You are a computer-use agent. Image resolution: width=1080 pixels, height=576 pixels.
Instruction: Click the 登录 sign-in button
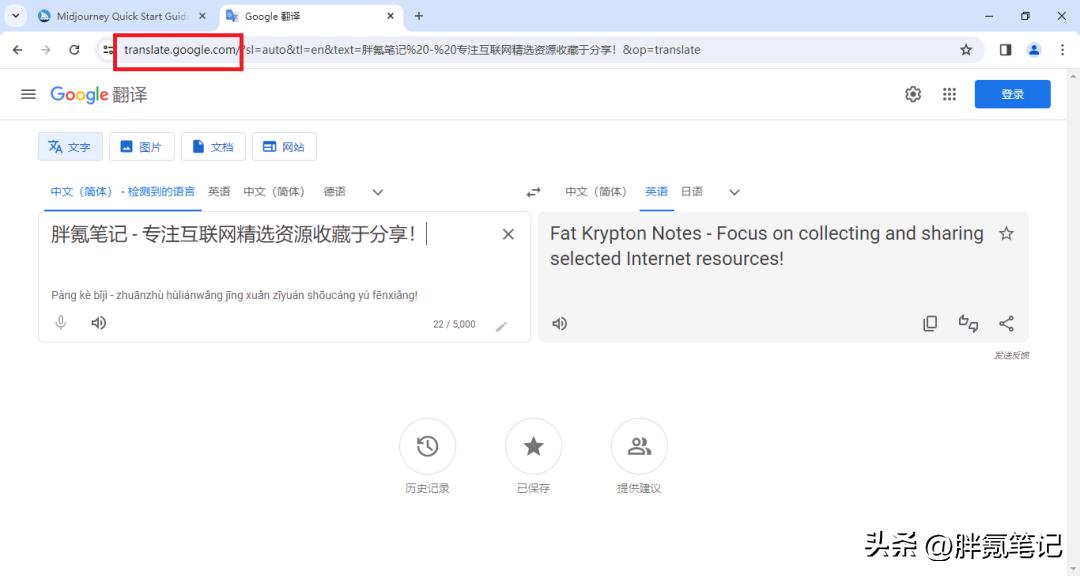(x=1013, y=93)
